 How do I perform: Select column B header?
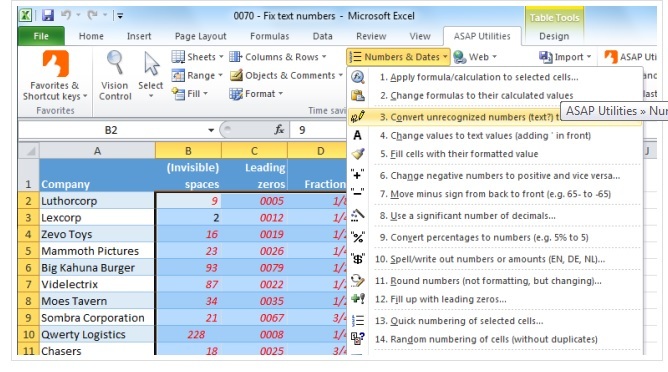click(x=188, y=151)
